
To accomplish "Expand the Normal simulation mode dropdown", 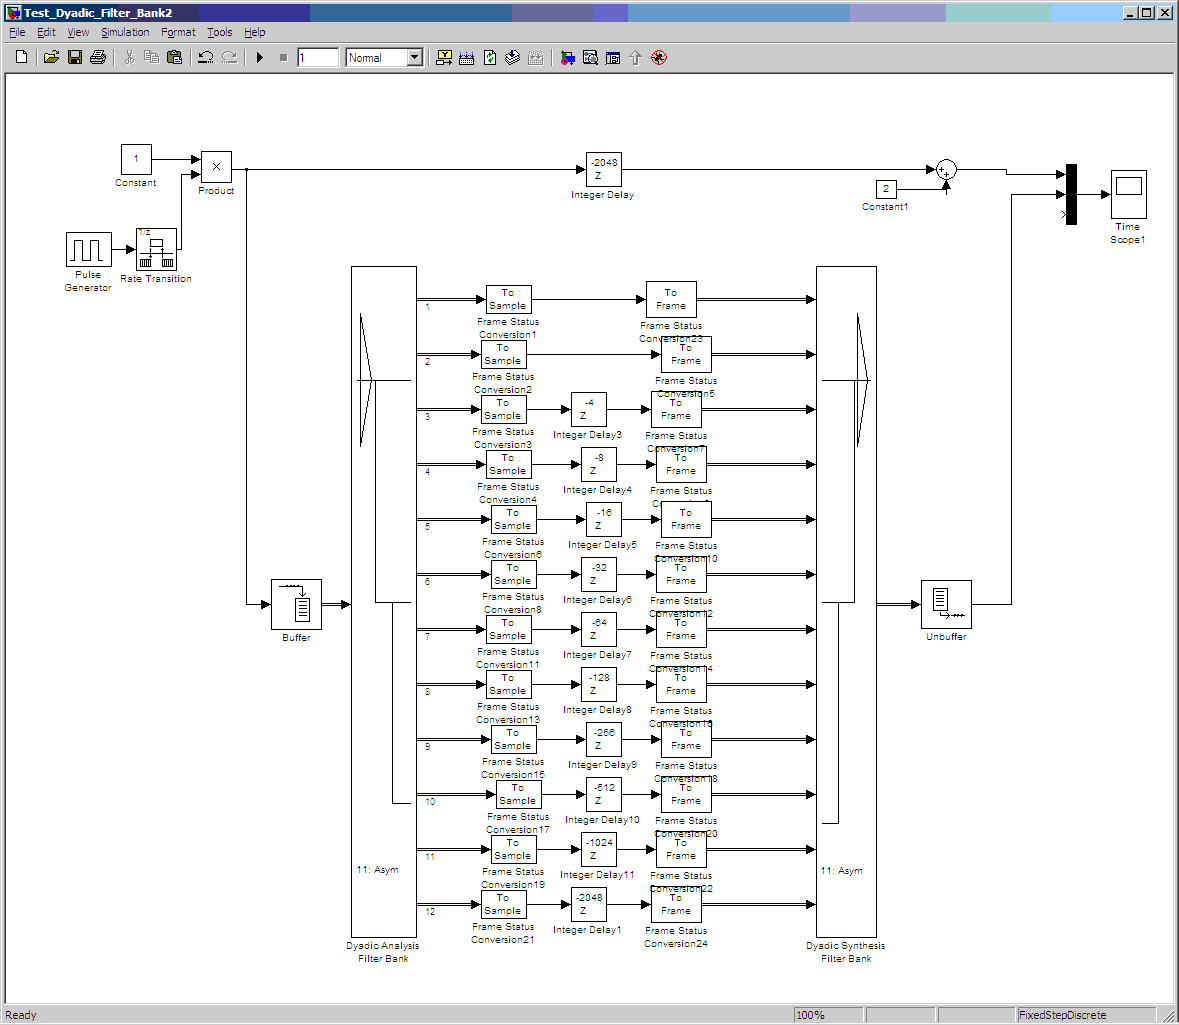I will click(414, 58).
